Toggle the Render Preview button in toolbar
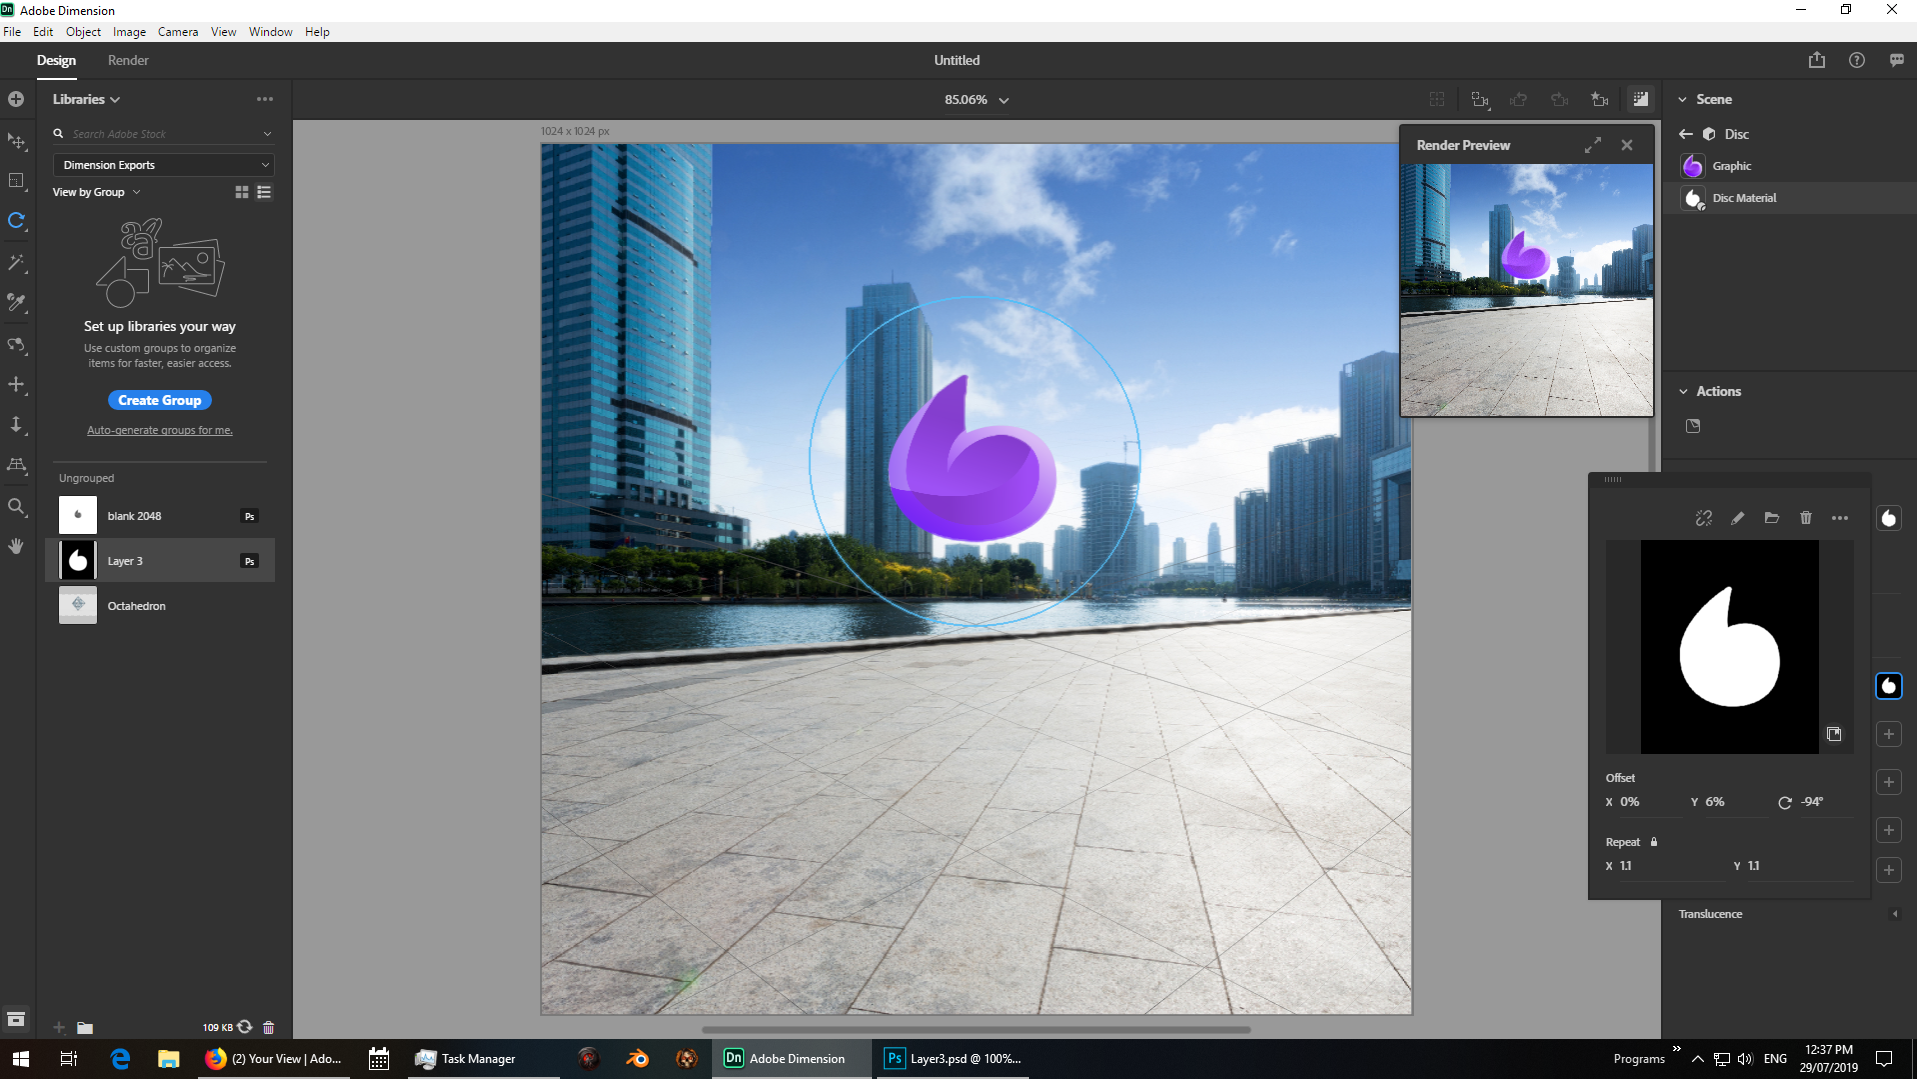 [1641, 99]
